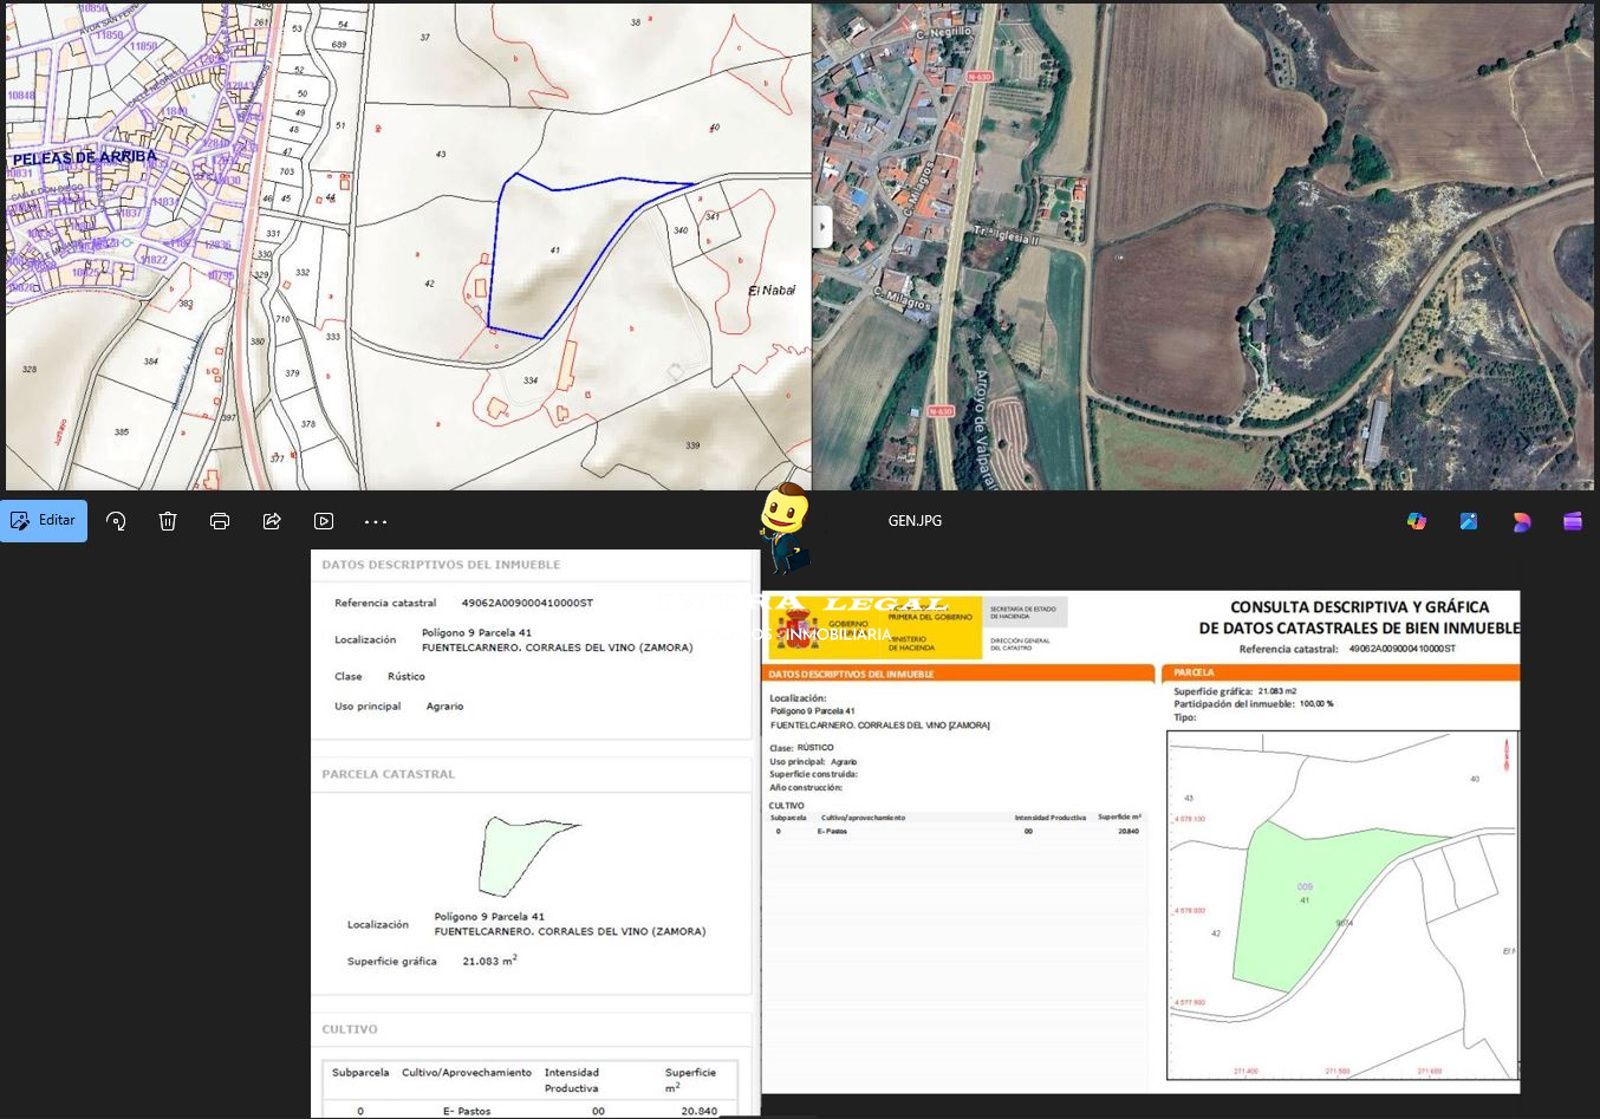This screenshot has width=1600, height=1119.
Task: Click the PELEAS DE ARRIBA town label
Action: click(x=85, y=158)
